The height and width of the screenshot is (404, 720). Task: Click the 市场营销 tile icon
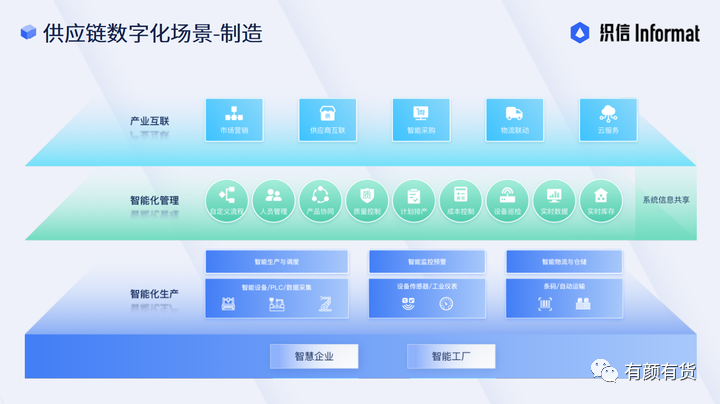(234, 120)
